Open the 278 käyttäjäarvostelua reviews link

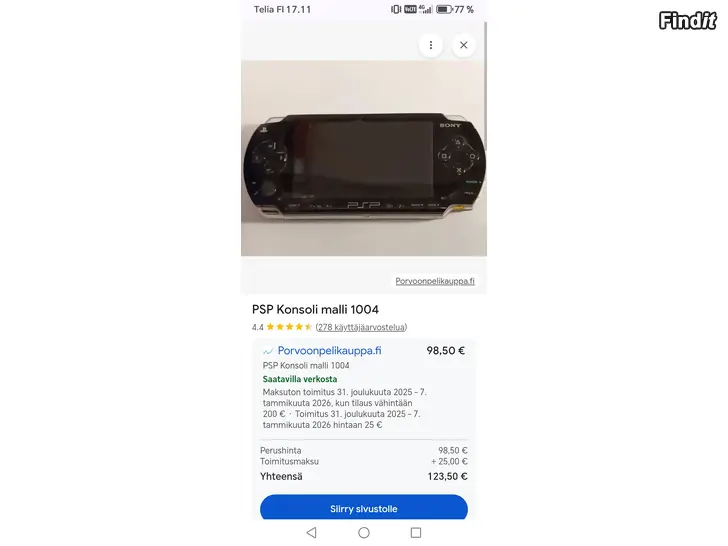pos(361,327)
